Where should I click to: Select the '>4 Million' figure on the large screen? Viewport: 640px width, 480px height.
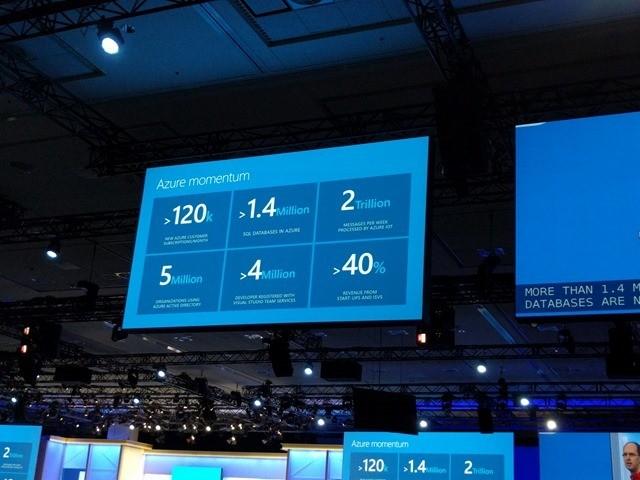coord(267,271)
